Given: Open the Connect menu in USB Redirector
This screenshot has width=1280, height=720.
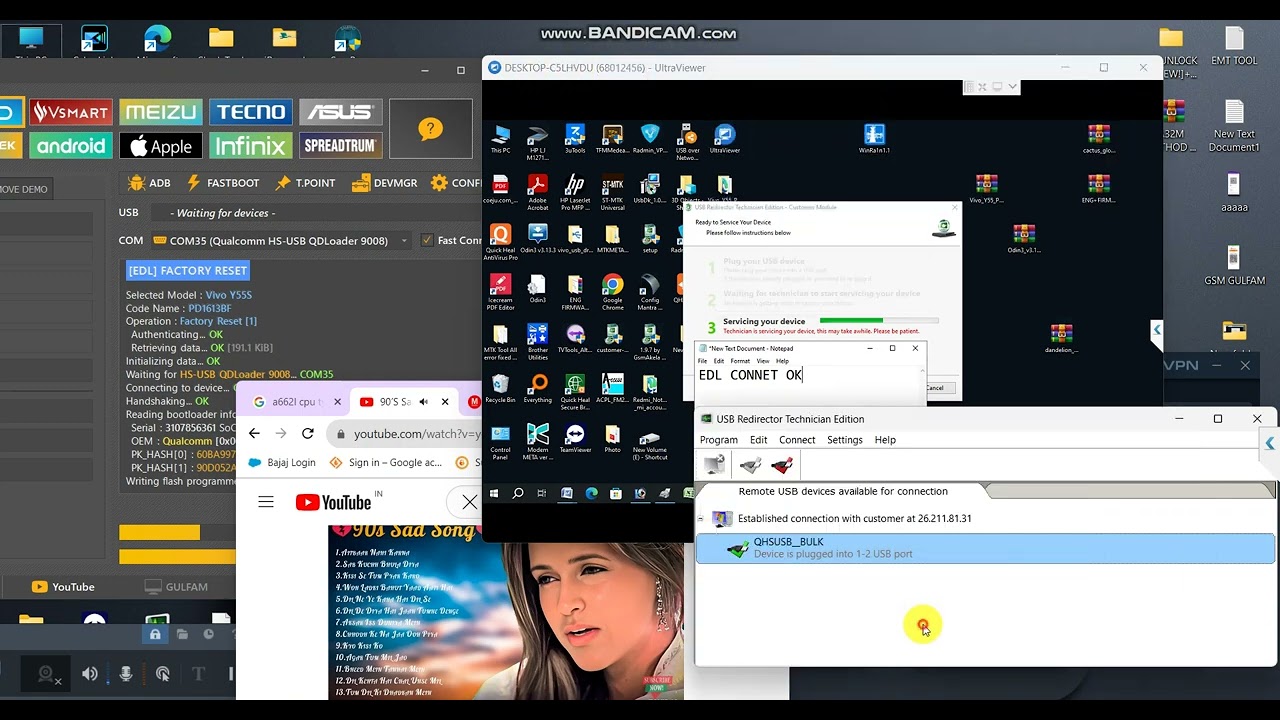Looking at the screenshot, I should point(797,440).
